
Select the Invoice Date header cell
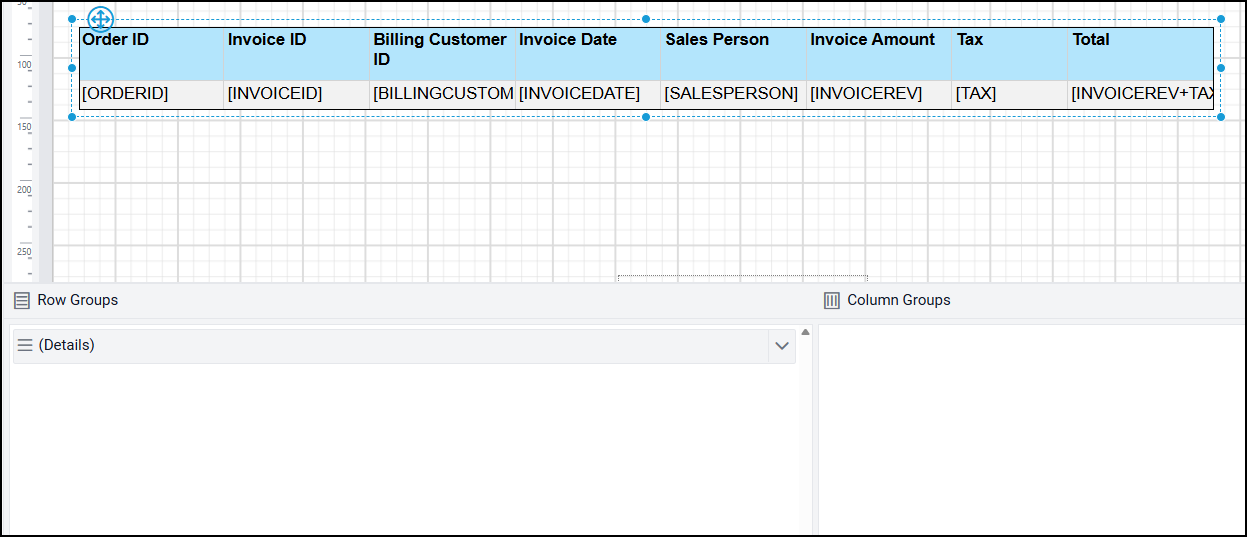coord(588,54)
